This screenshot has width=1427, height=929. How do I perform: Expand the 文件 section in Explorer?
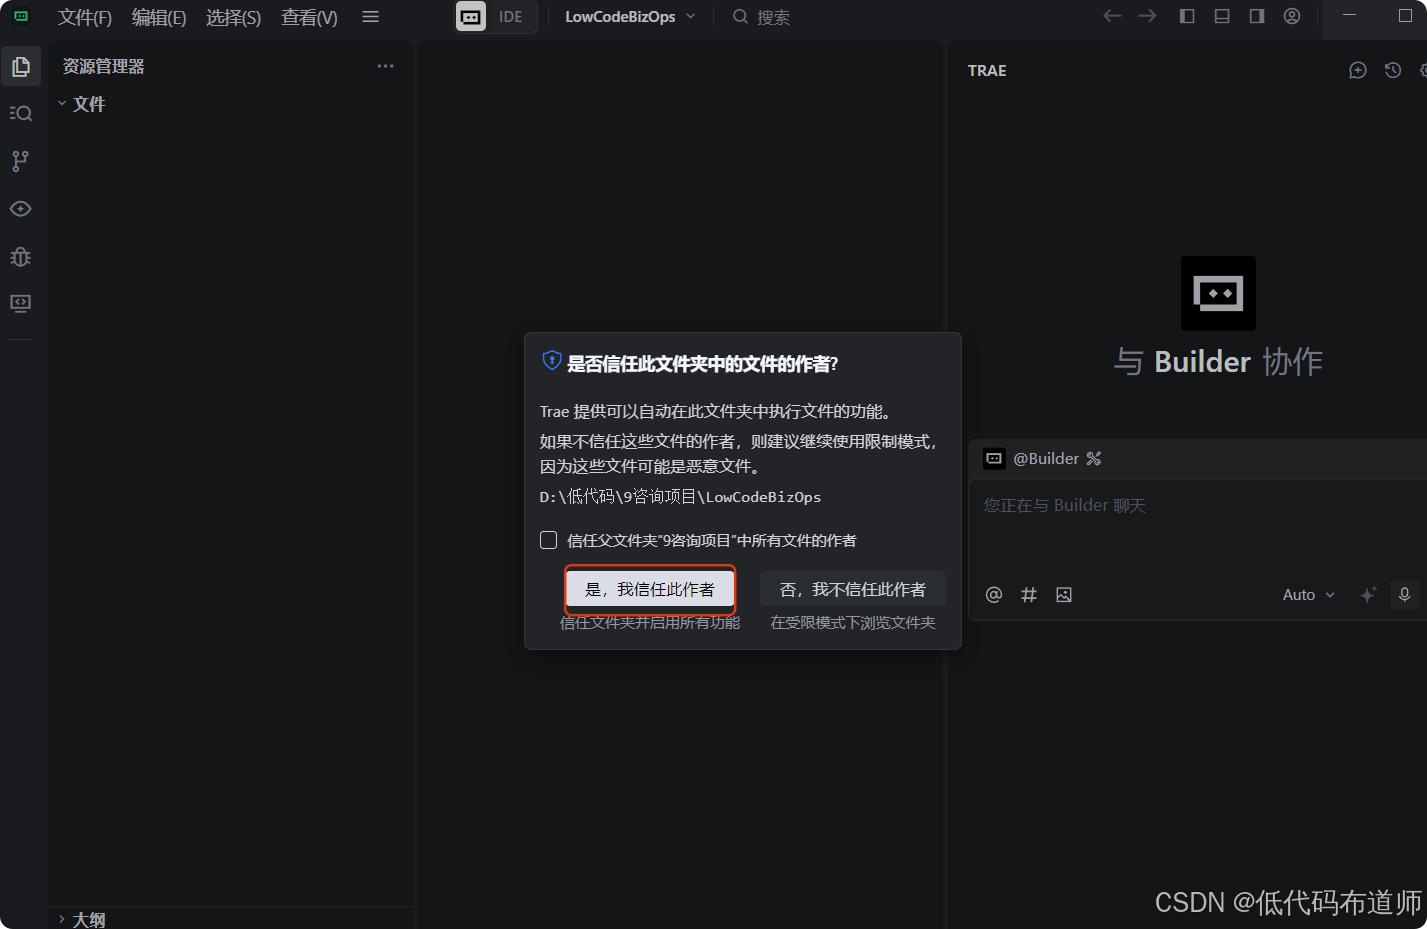81,104
